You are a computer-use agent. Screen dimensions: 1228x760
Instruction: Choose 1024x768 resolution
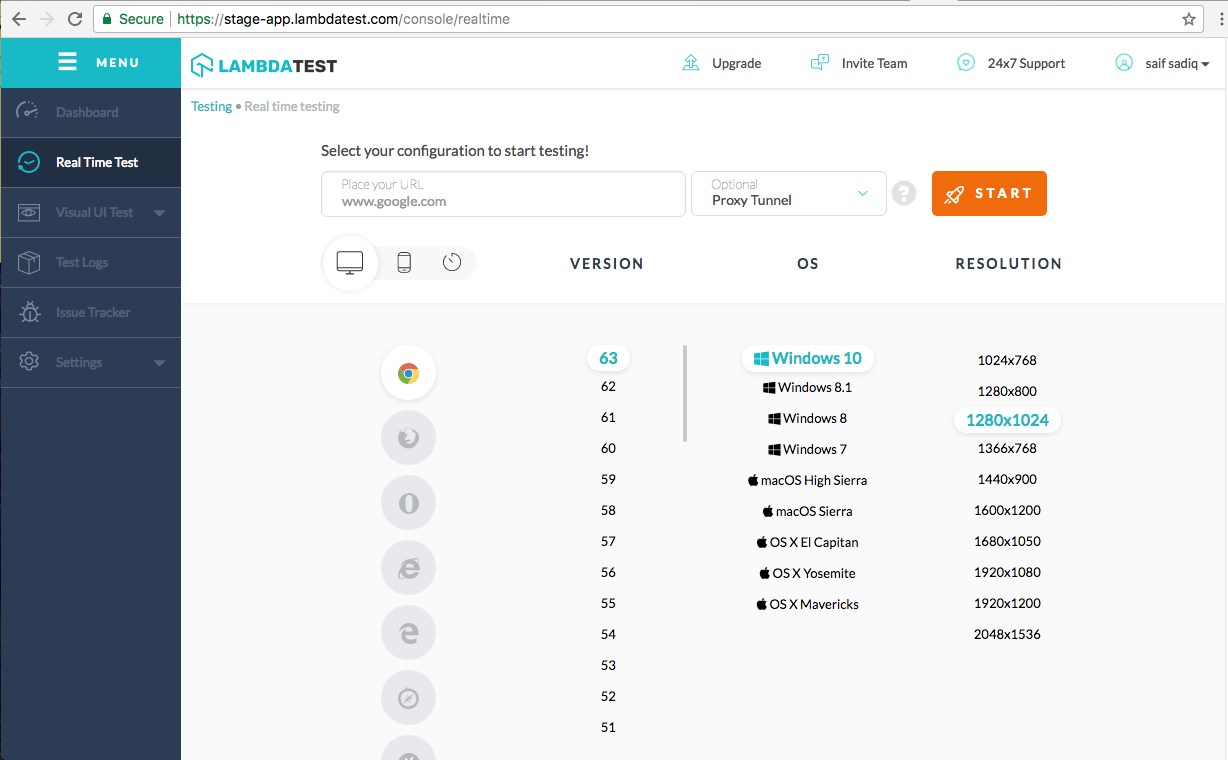coord(1007,361)
